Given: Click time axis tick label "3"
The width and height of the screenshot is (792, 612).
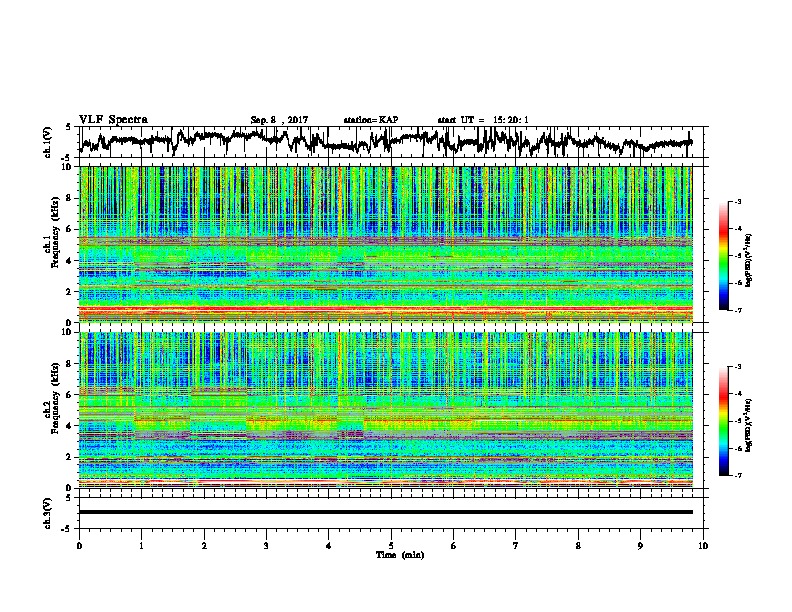Looking at the screenshot, I should [x=267, y=546].
